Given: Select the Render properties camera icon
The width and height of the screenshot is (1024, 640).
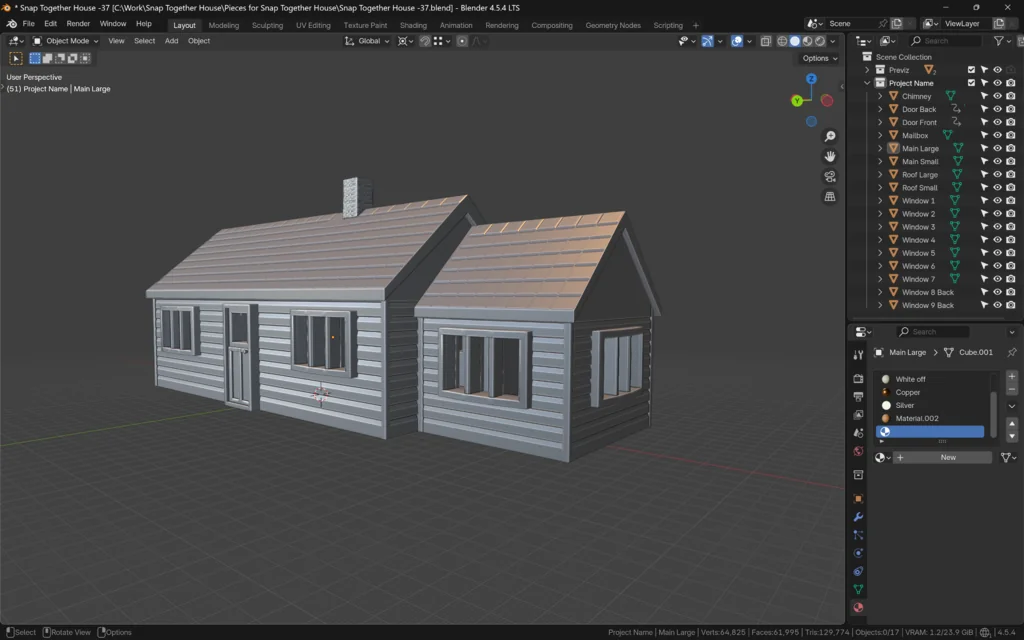Looking at the screenshot, I should click(857, 378).
